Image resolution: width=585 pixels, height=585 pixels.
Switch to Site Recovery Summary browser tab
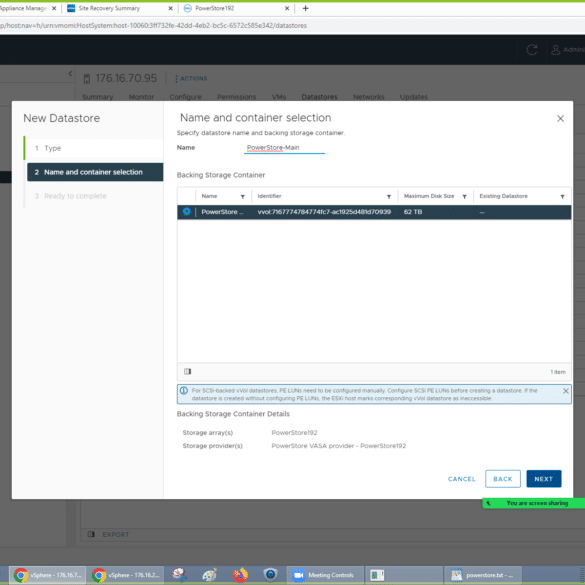coord(109,8)
